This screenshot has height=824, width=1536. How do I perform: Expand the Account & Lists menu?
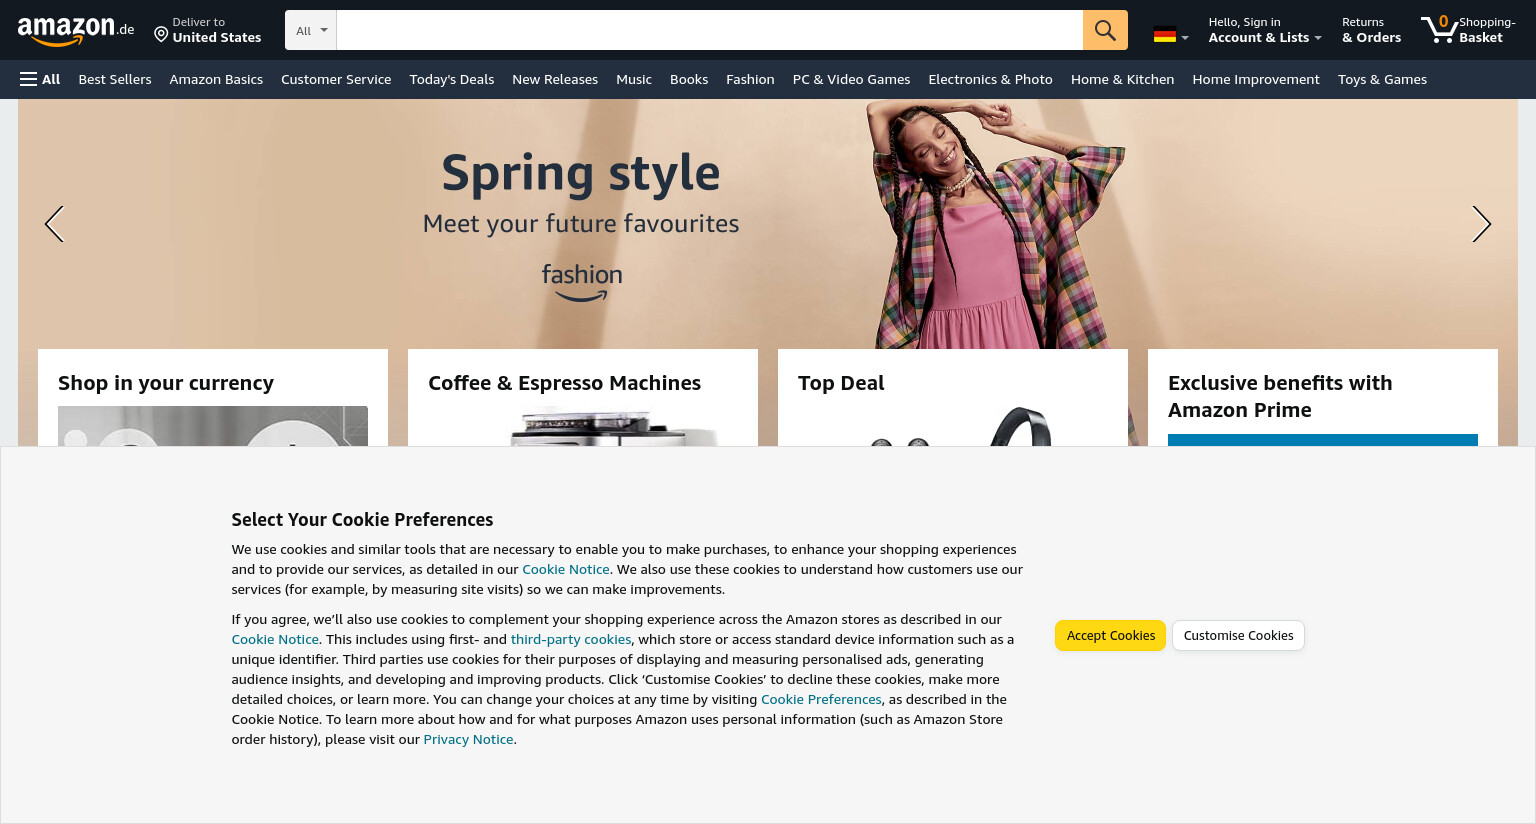1264,30
